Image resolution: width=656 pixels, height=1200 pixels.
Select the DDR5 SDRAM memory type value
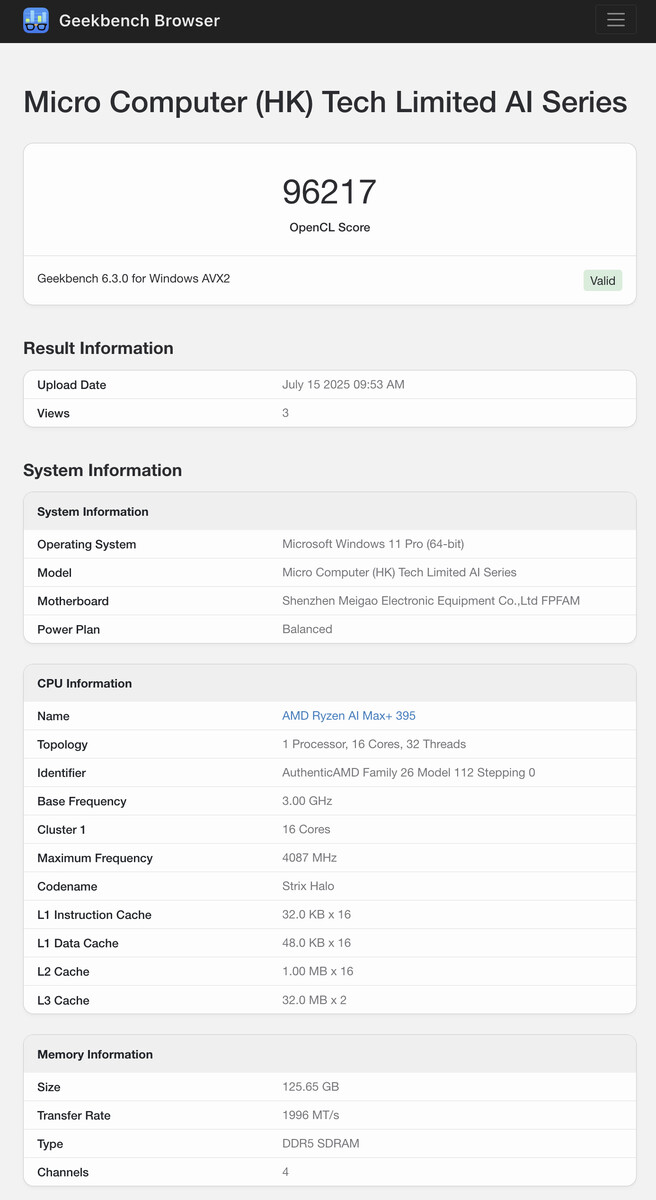pyautogui.click(x=321, y=1143)
